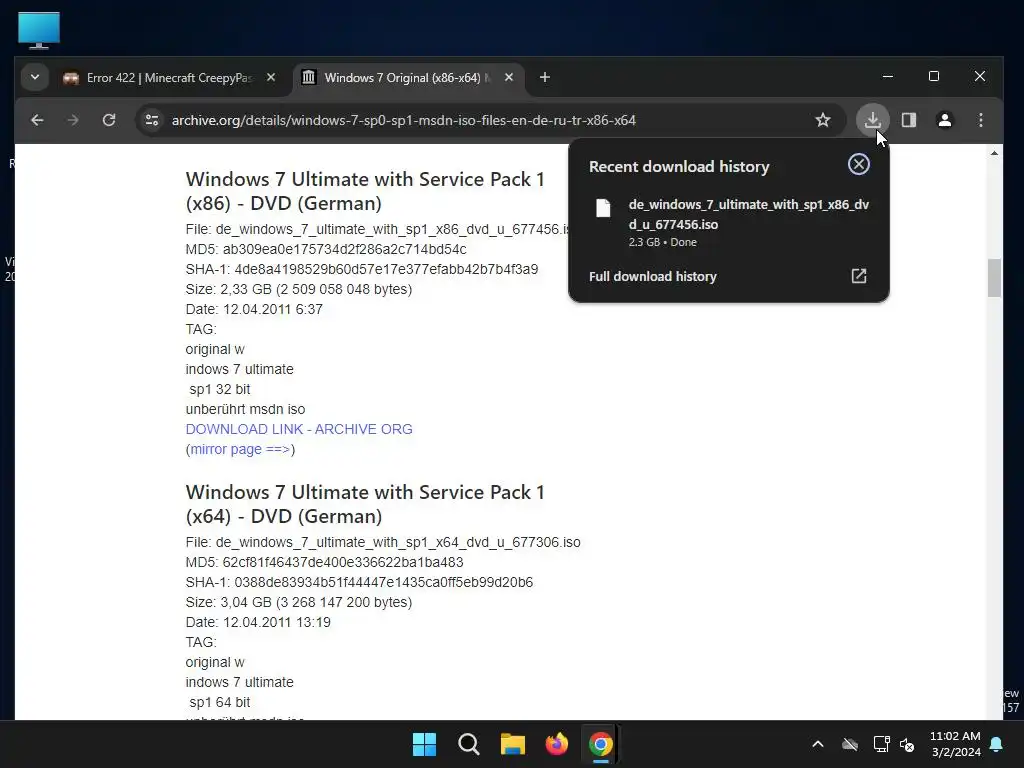Click the 'sp1 32 bit' tag text
This screenshot has height=768, width=1024.
pos(220,389)
